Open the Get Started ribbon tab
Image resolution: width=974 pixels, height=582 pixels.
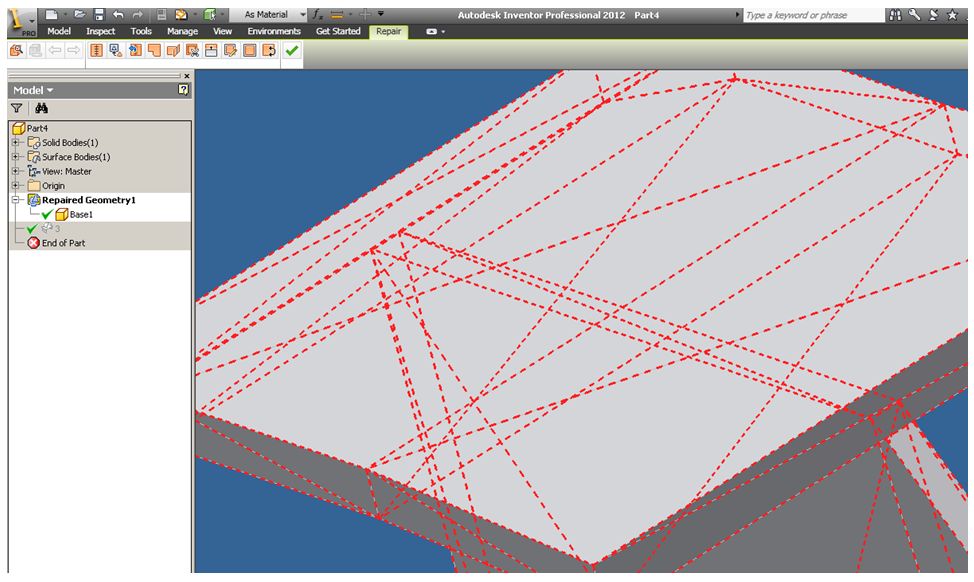tap(338, 31)
